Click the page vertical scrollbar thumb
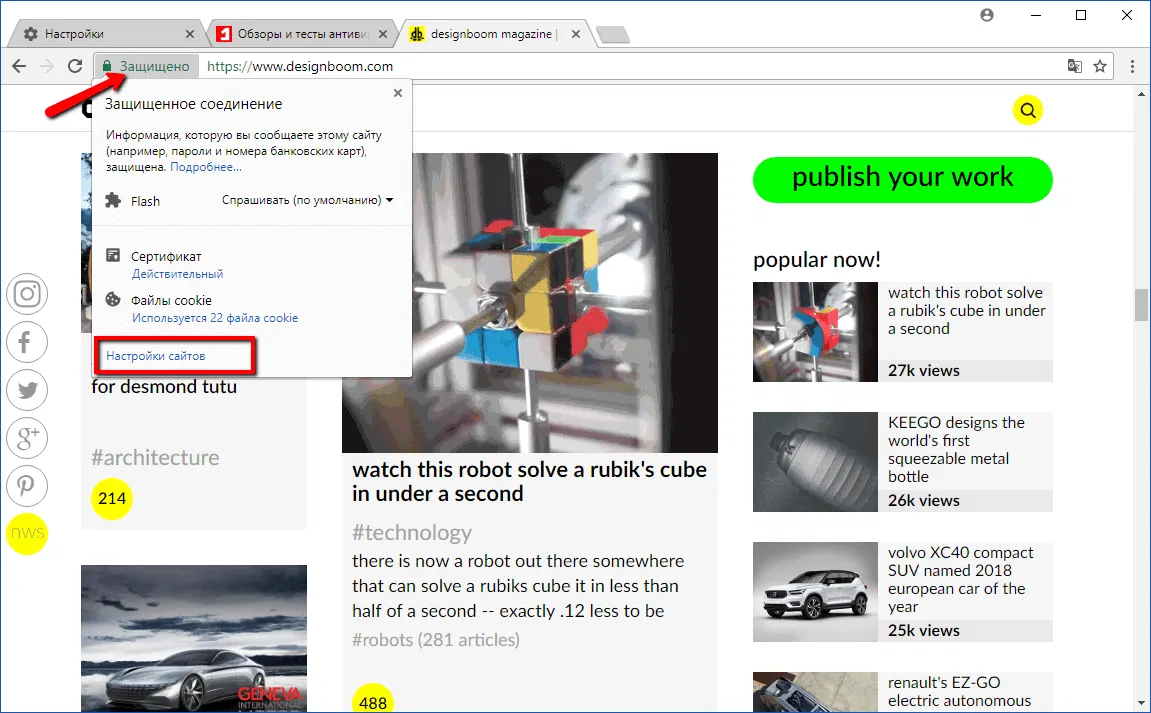 [x=1141, y=305]
